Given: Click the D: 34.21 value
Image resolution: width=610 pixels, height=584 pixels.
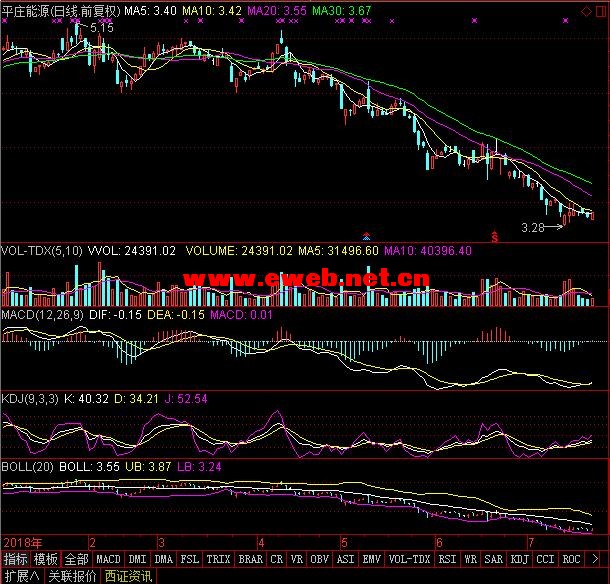Looking at the screenshot, I should (x=136, y=399).
